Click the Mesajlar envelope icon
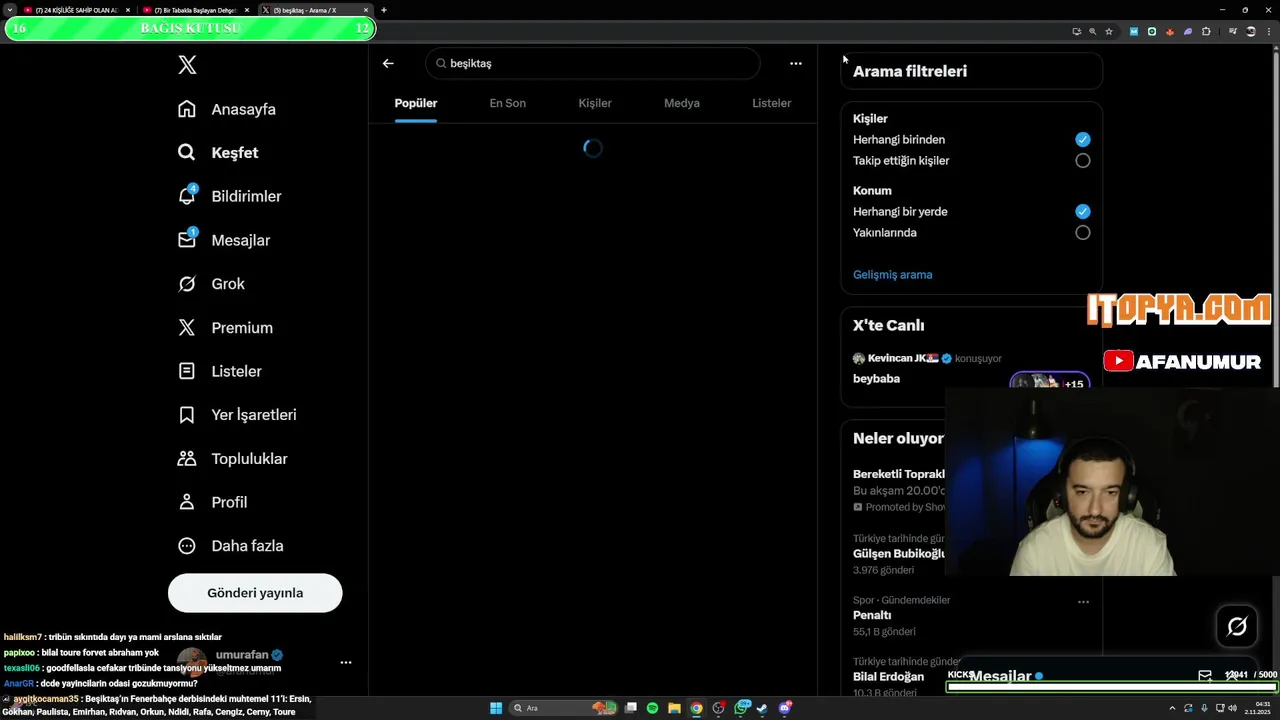The width and height of the screenshot is (1280, 720). pos(187,240)
